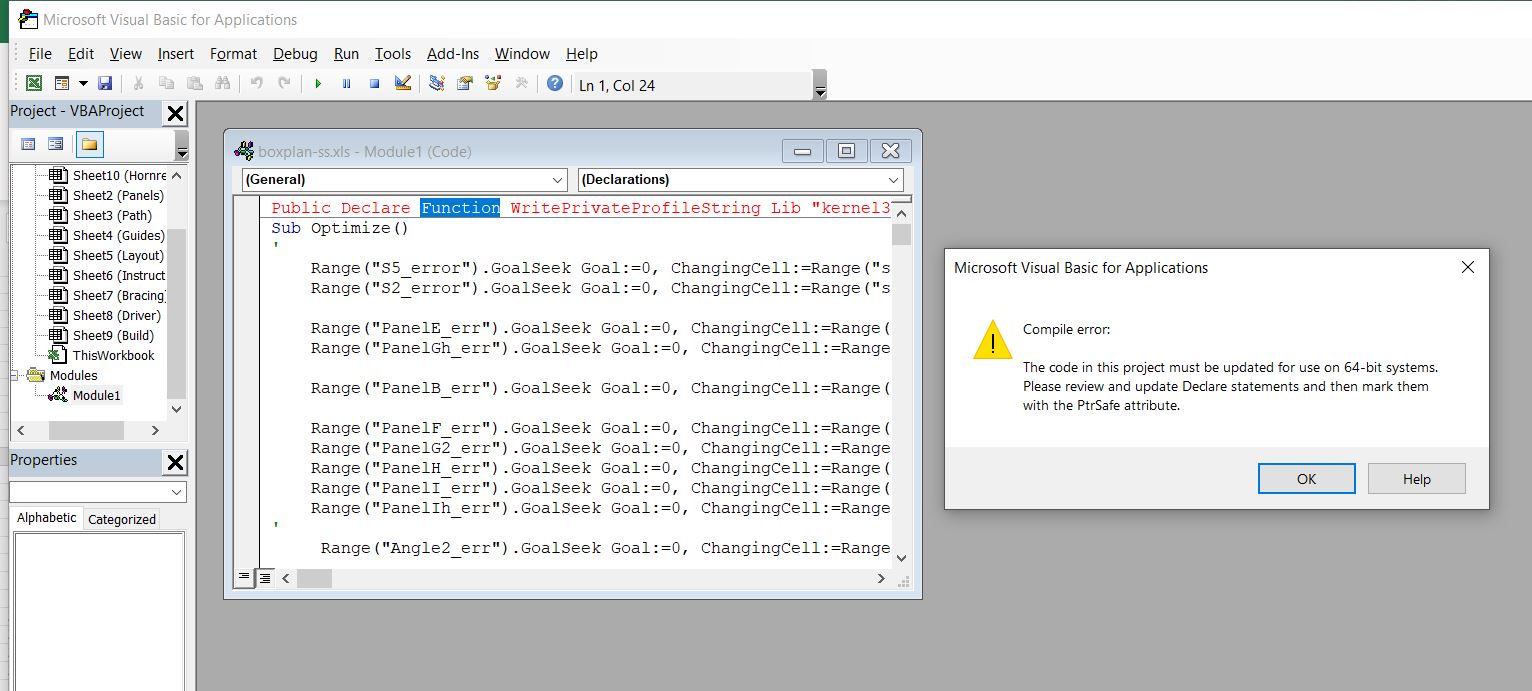Open the Insert object dropdown arrow
1532x691 pixels.
[x=83, y=84]
